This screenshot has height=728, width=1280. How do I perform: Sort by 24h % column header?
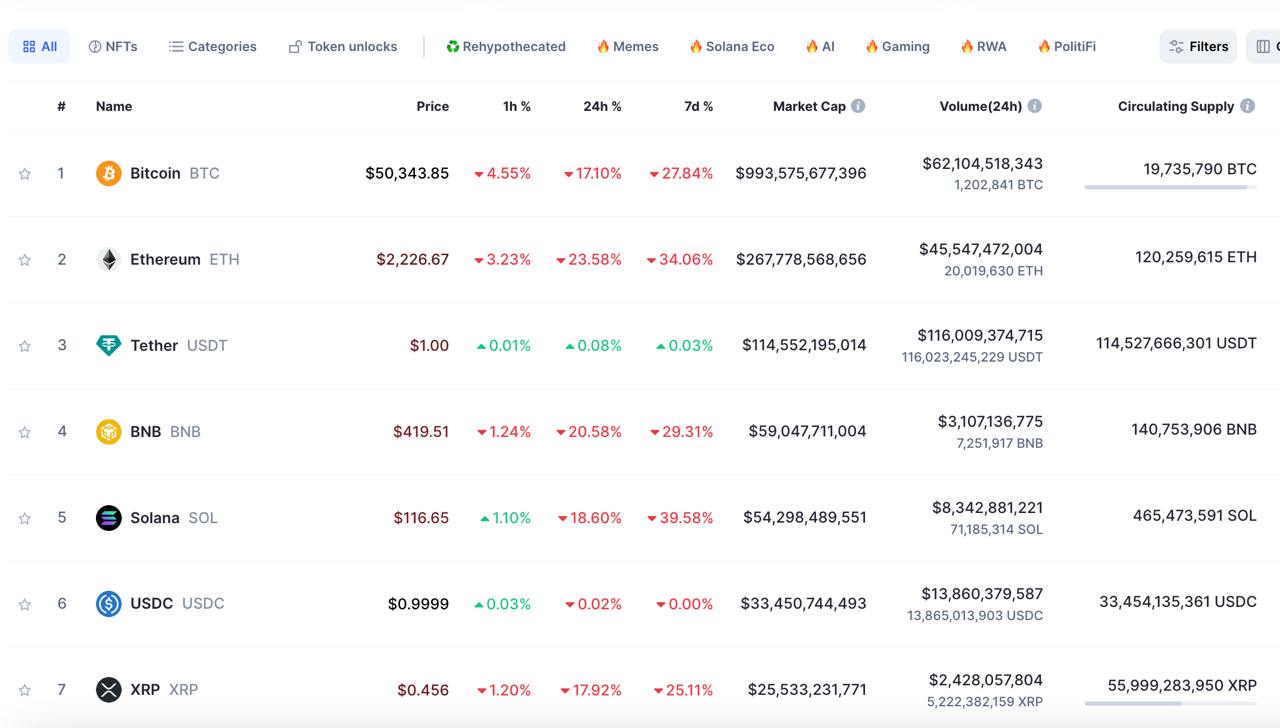coord(602,106)
